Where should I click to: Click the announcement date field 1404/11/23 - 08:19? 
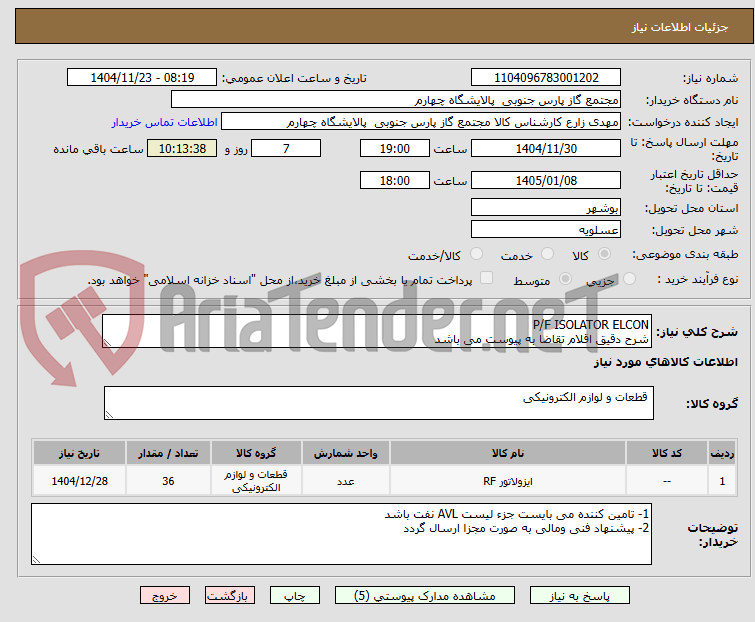tap(142, 78)
